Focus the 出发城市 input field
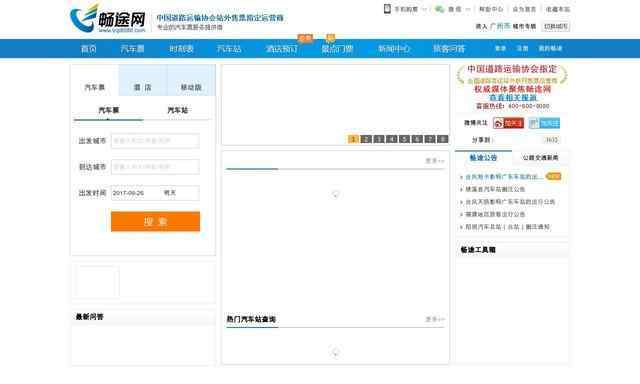The image size is (640, 384). [155, 141]
